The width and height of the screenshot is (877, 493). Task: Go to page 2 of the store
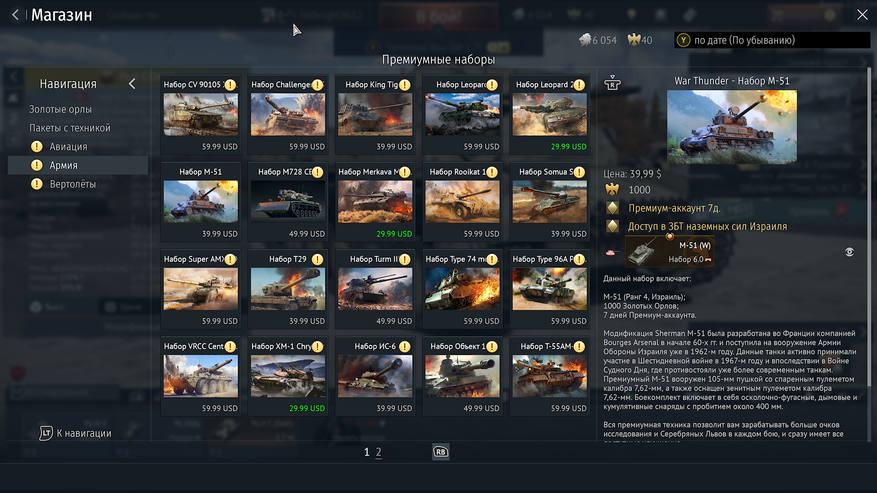(379, 452)
